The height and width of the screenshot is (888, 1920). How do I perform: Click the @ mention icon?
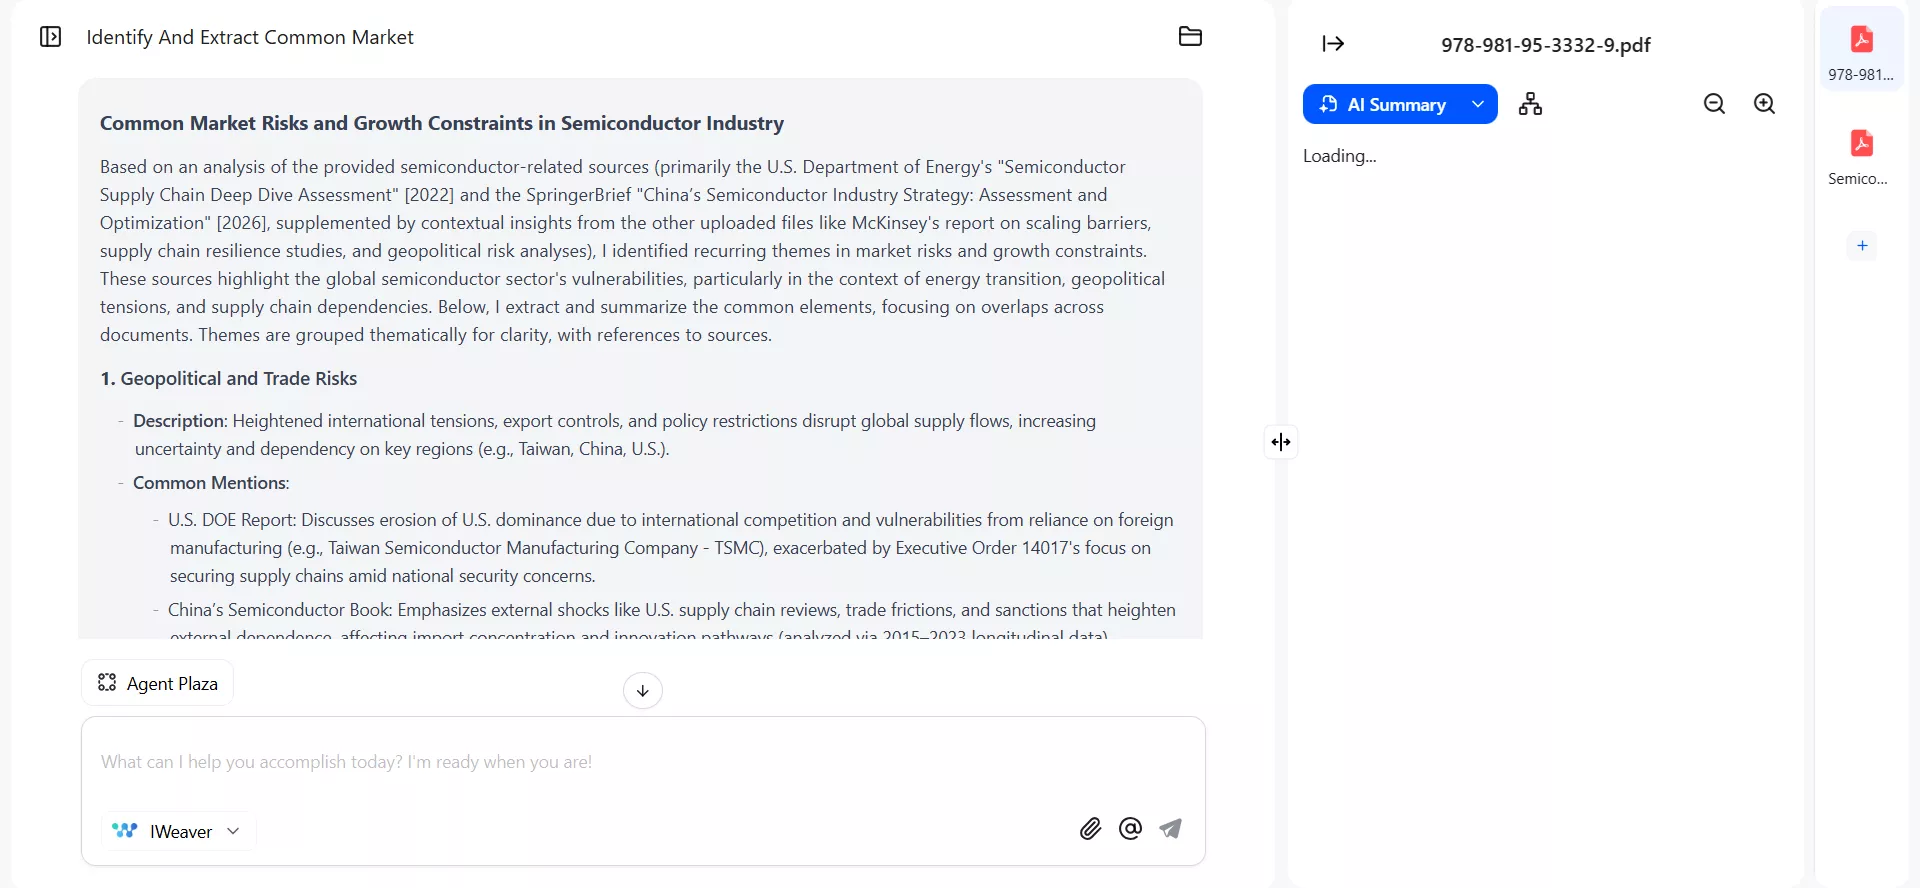(1130, 829)
